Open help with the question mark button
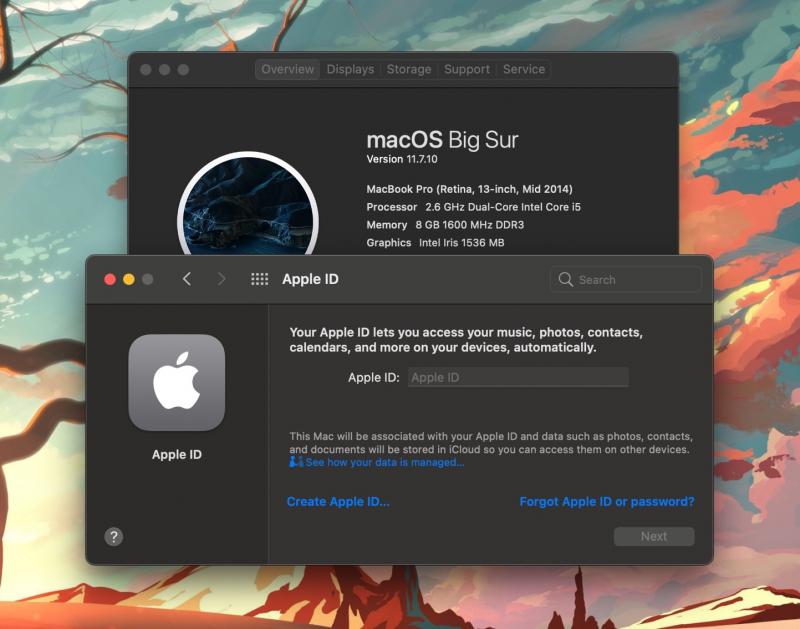 114,537
